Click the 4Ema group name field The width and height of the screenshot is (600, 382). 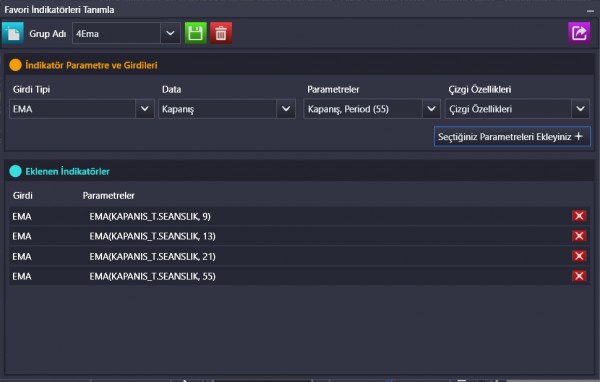[116, 33]
